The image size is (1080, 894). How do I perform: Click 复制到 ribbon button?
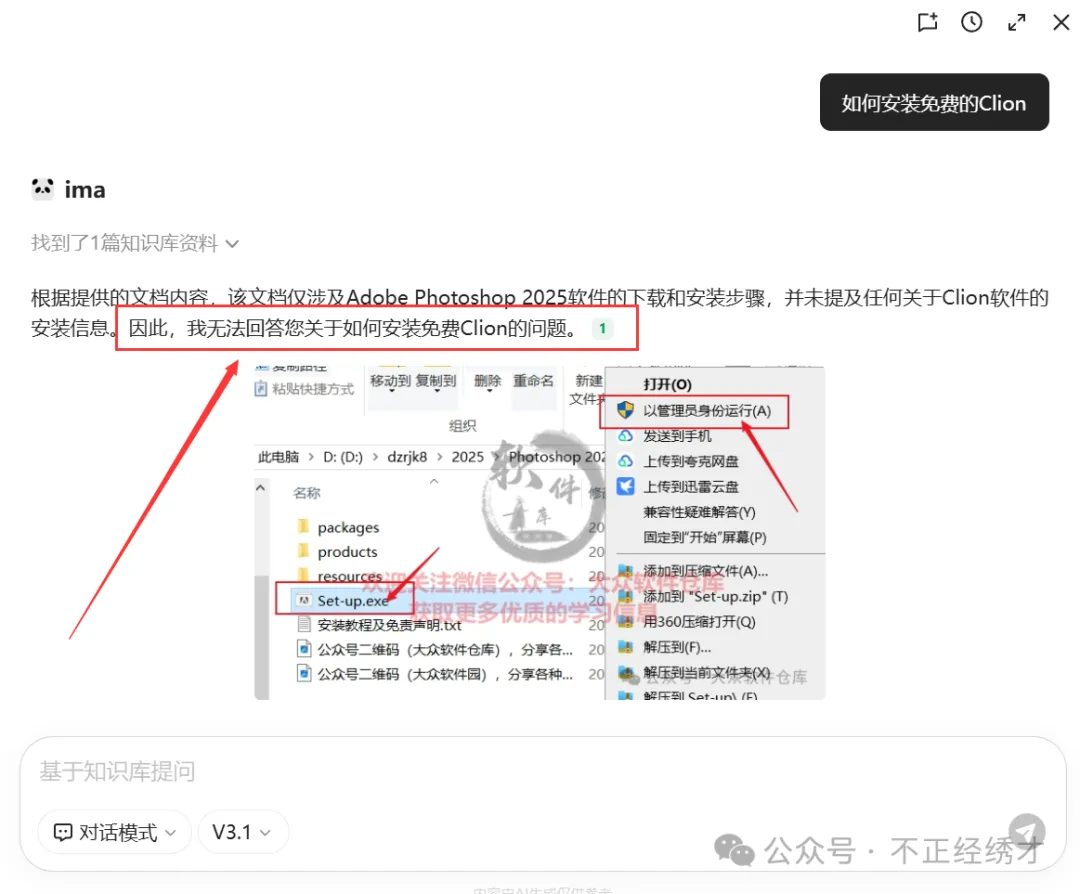tap(436, 382)
